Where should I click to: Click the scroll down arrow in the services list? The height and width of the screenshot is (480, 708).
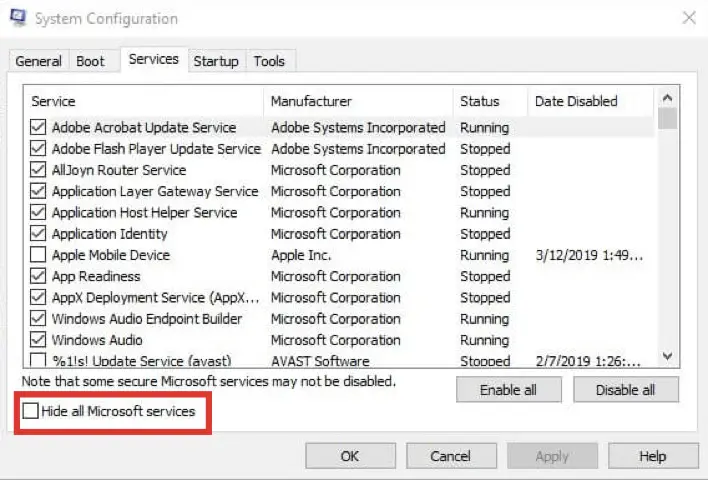(667, 356)
